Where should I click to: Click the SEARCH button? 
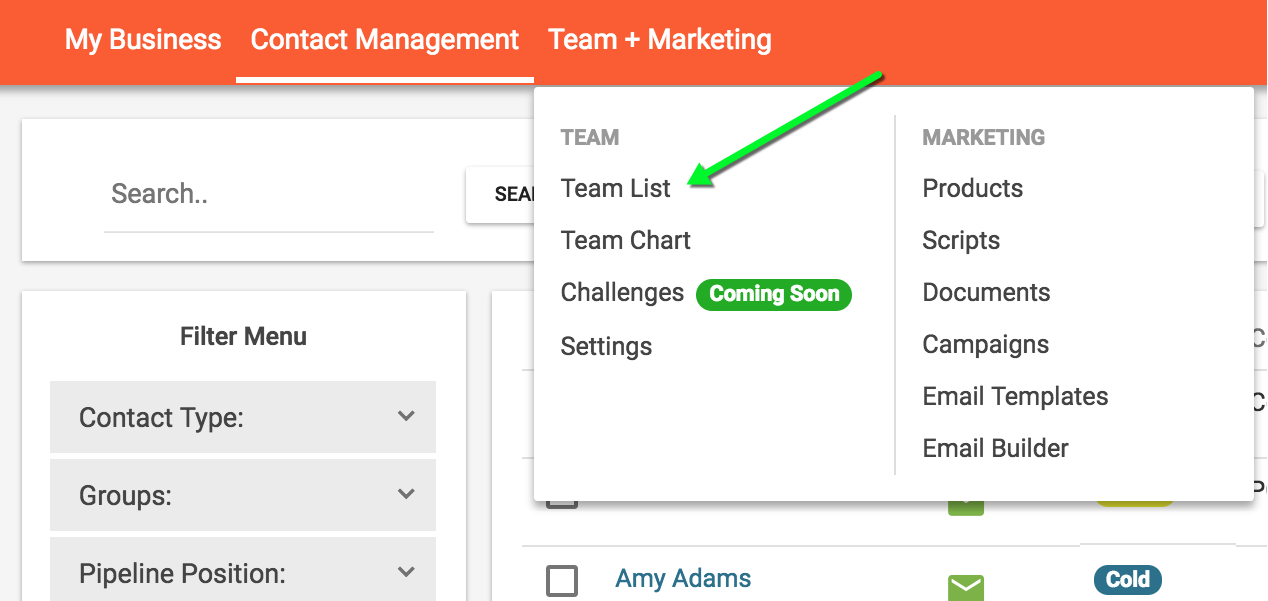[512, 194]
